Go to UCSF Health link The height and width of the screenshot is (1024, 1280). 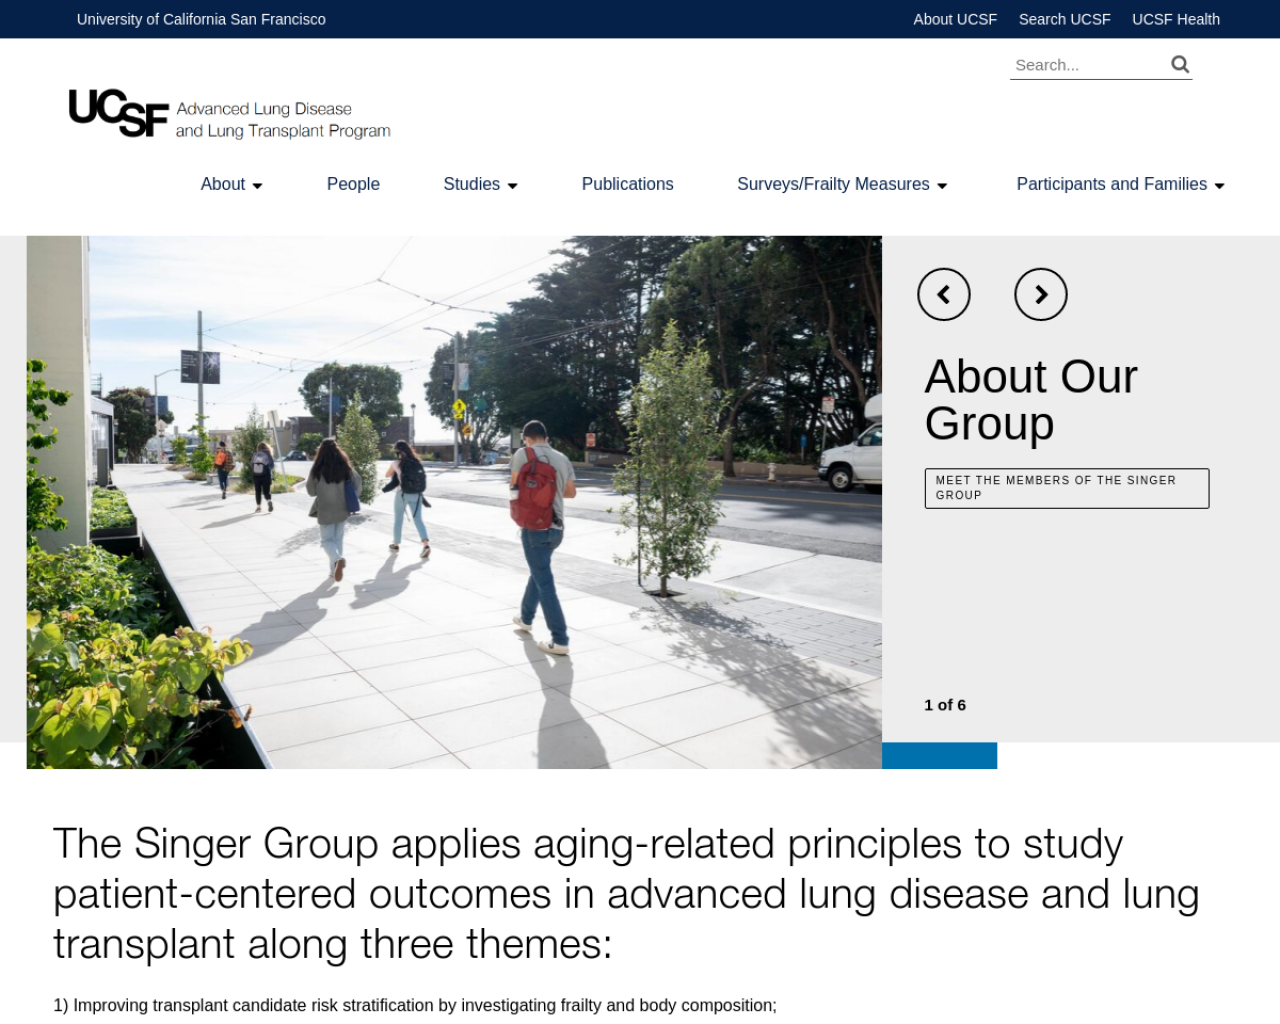tap(1175, 19)
